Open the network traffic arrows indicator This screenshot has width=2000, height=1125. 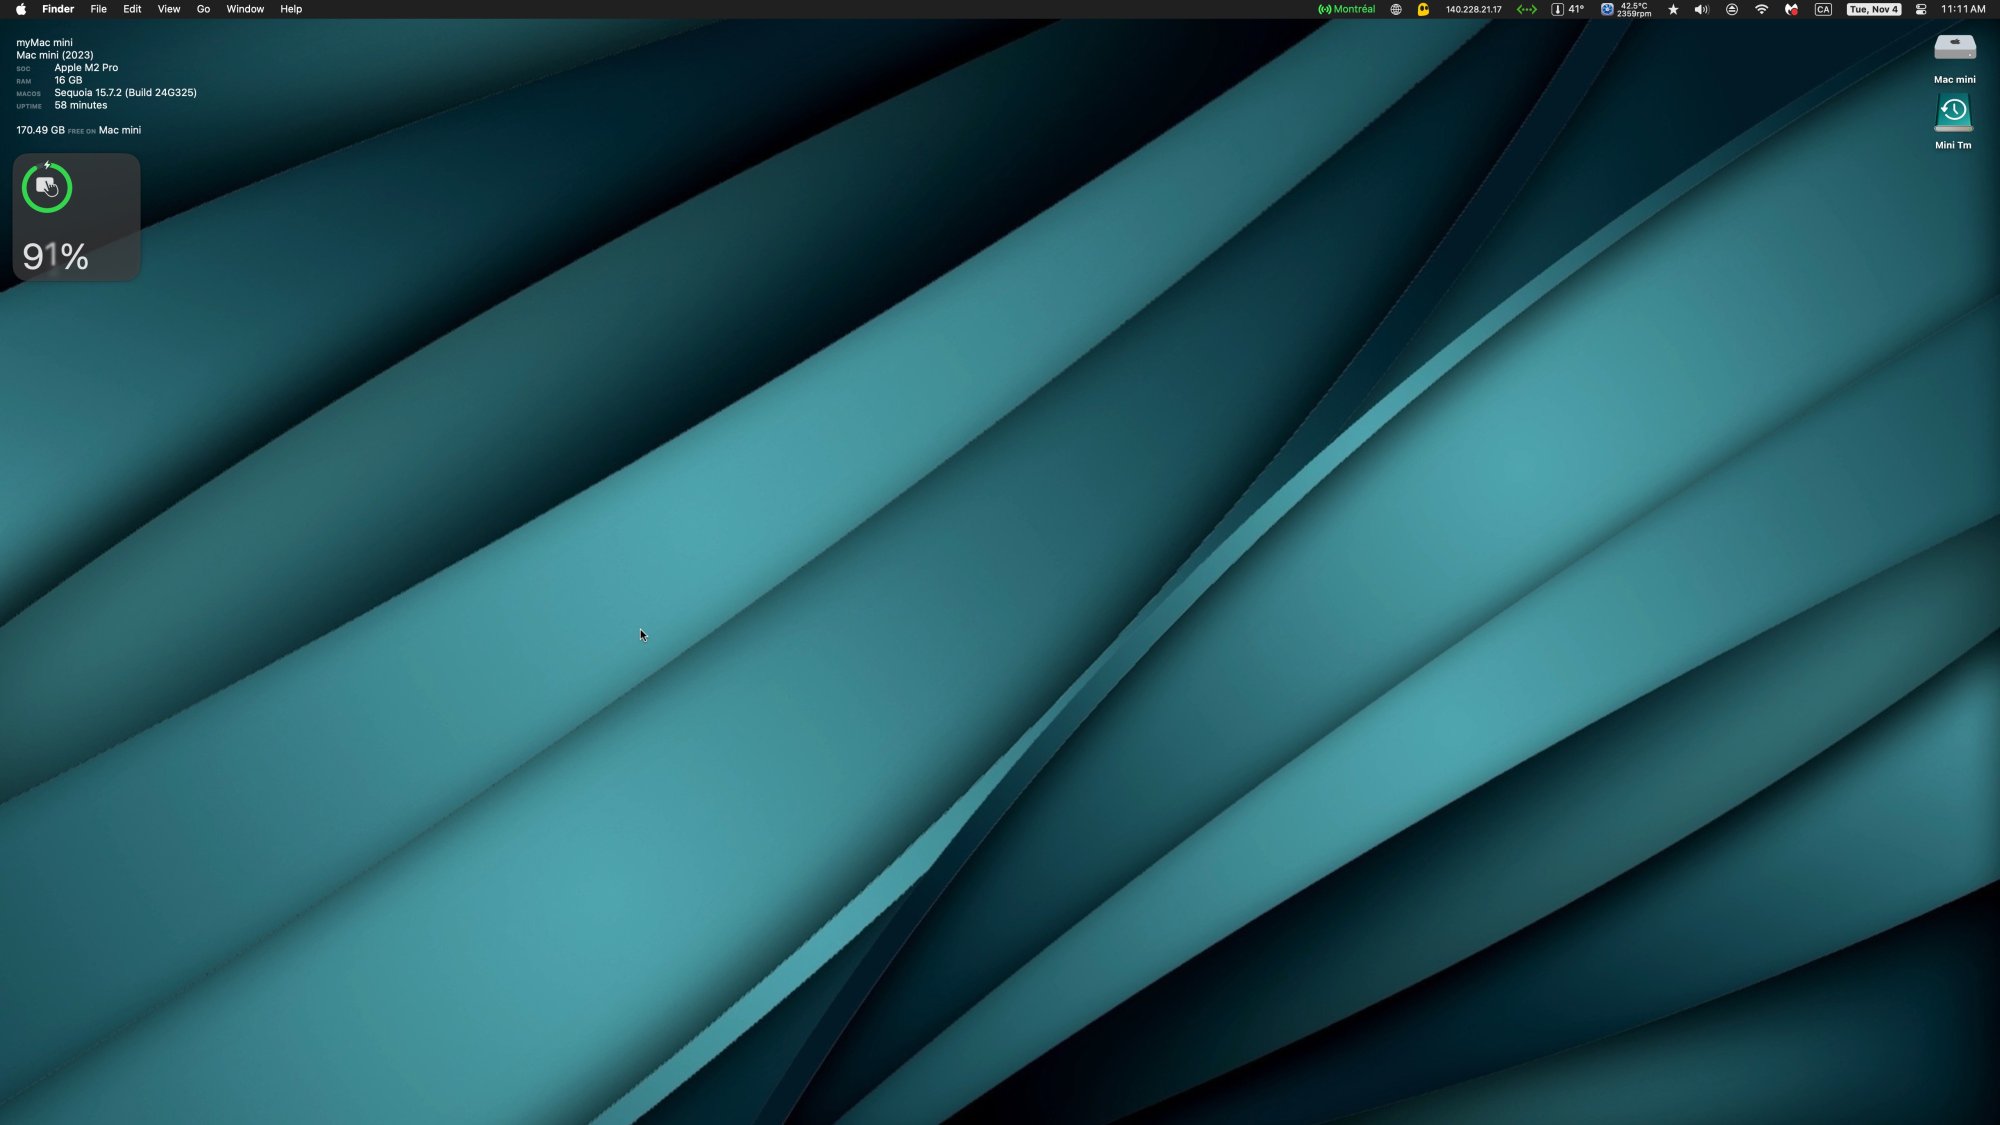click(1527, 9)
